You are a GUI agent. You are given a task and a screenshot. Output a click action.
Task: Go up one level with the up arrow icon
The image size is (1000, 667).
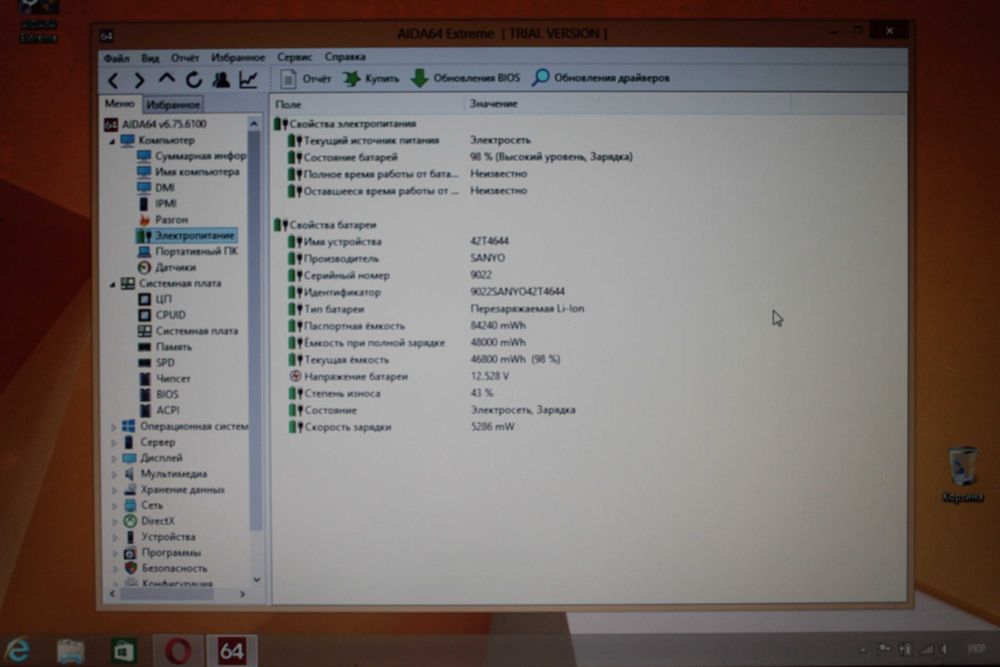tap(166, 79)
